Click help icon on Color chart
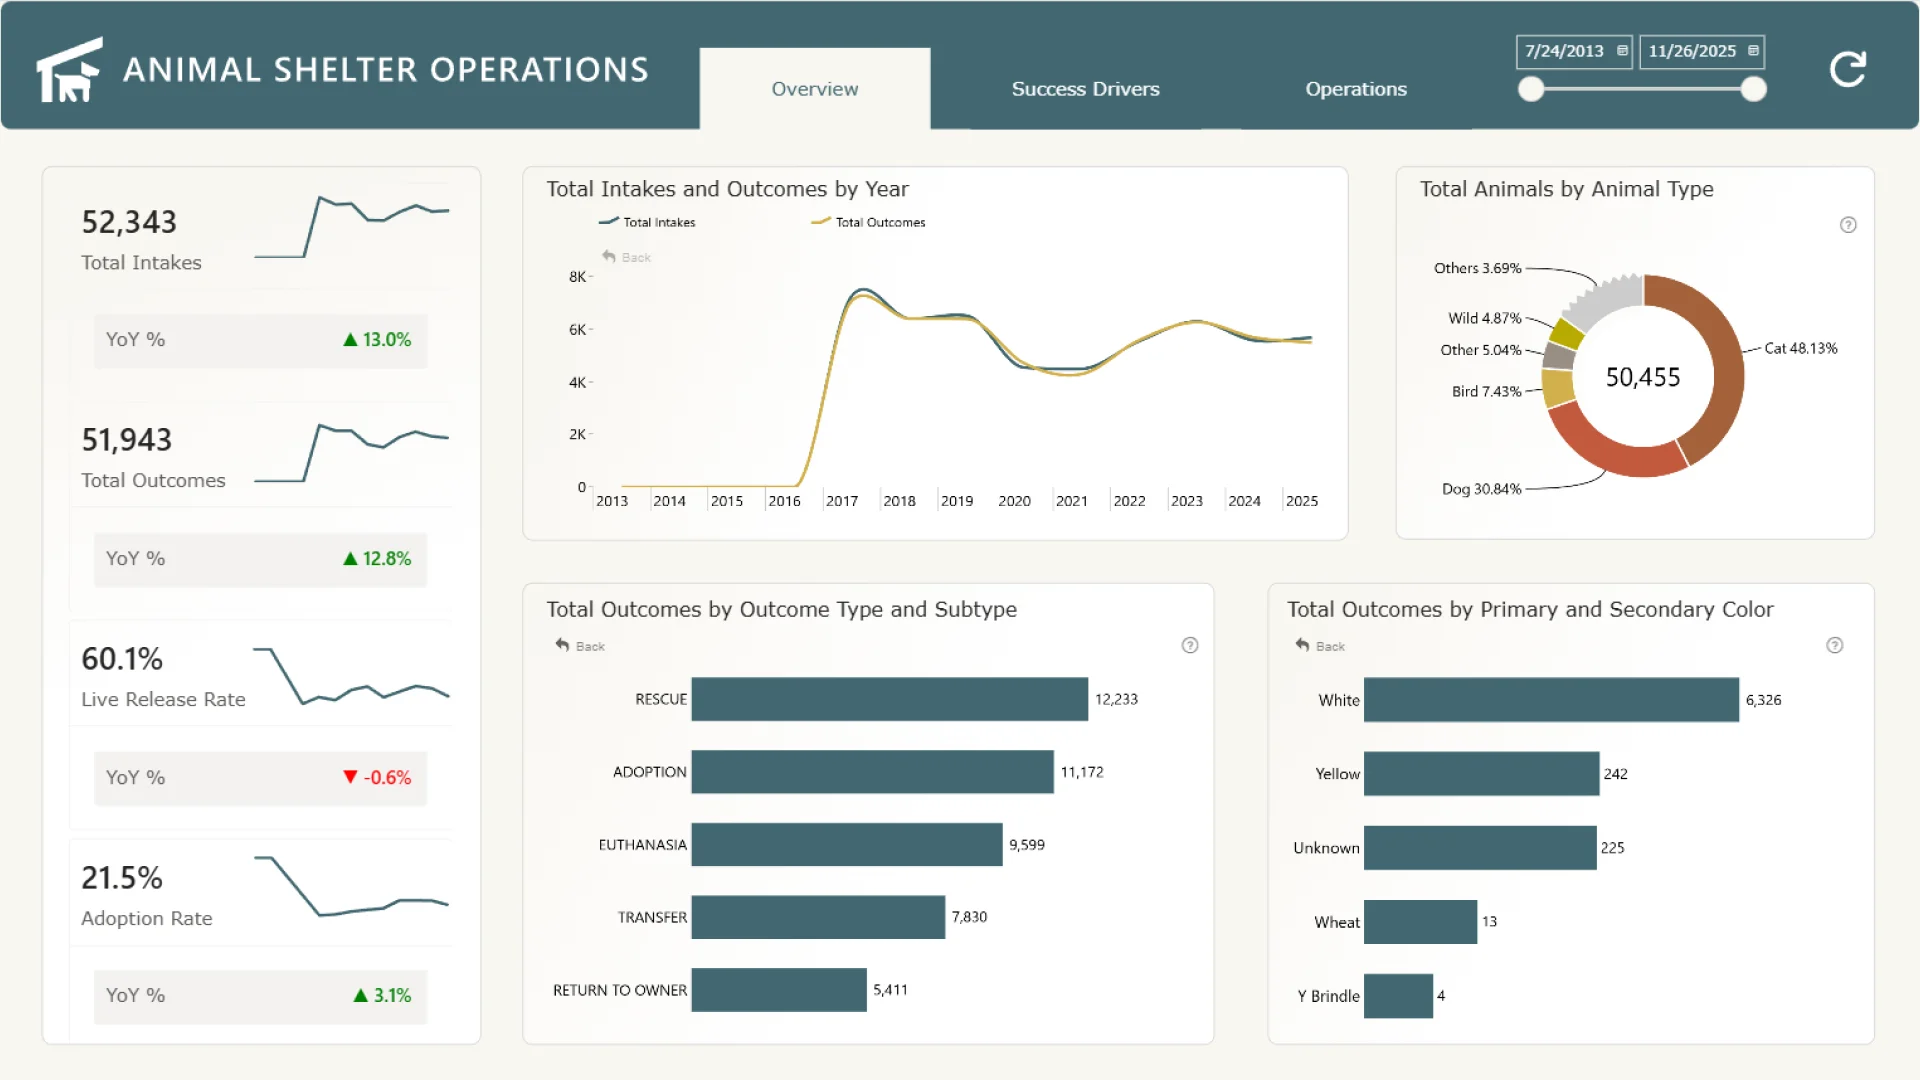Image resolution: width=1920 pixels, height=1080 pixels. 1834,645
